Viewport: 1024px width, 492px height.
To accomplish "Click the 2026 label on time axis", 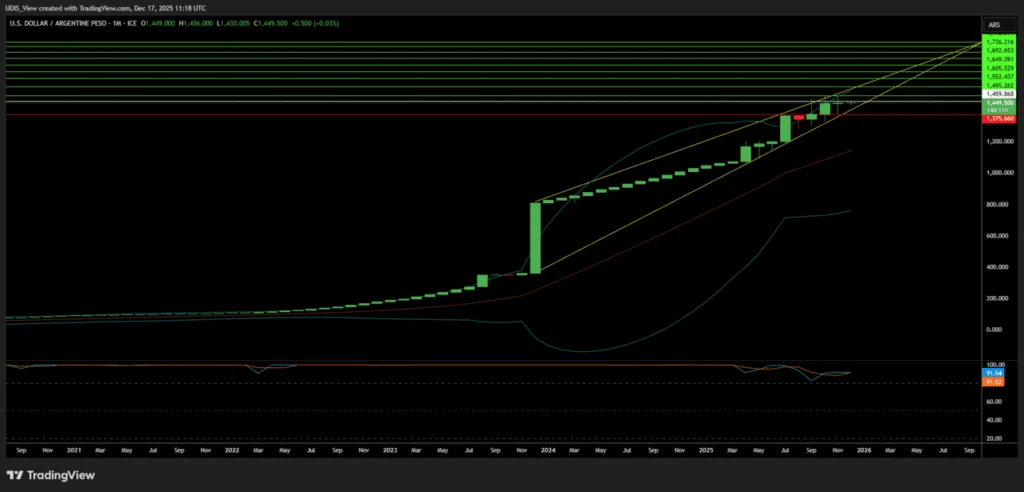I will tap(864, 450).
